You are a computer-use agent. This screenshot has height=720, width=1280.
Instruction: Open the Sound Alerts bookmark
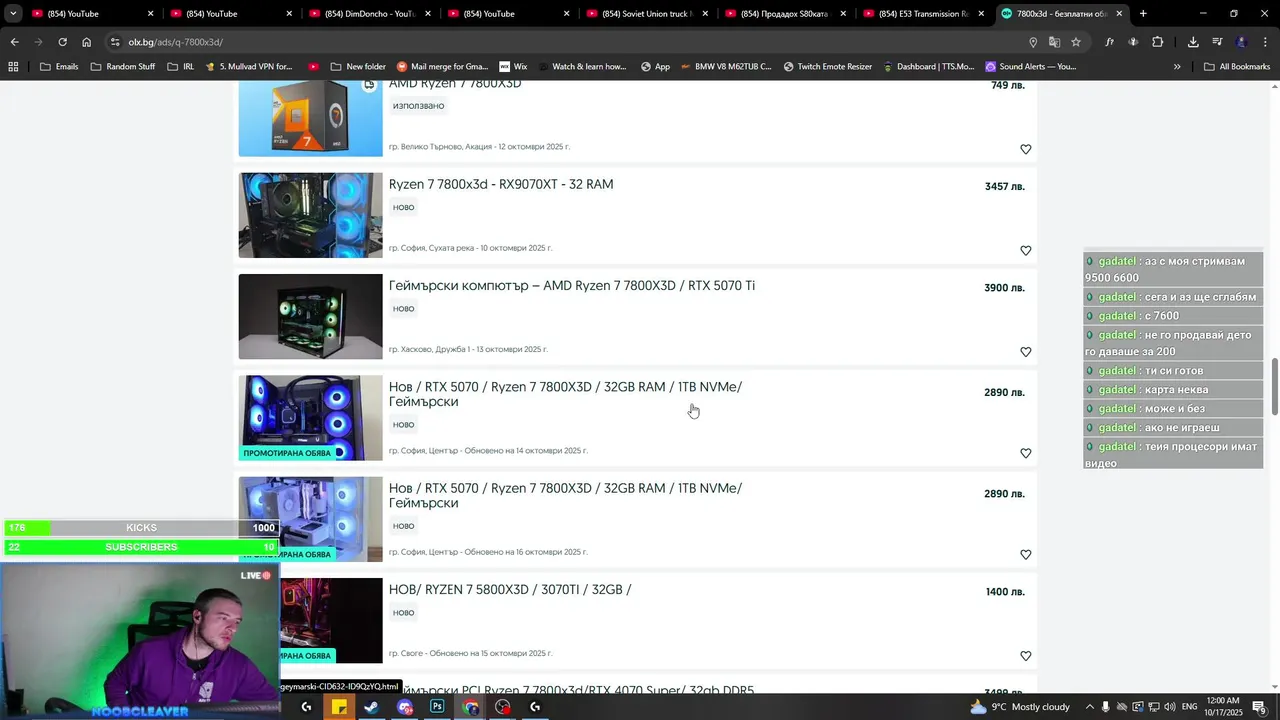coord(1030,66)
